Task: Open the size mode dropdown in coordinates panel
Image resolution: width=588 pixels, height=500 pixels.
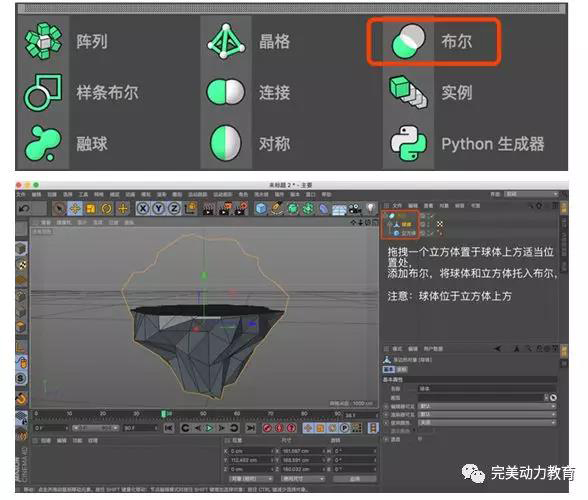Action: [303, 479]
